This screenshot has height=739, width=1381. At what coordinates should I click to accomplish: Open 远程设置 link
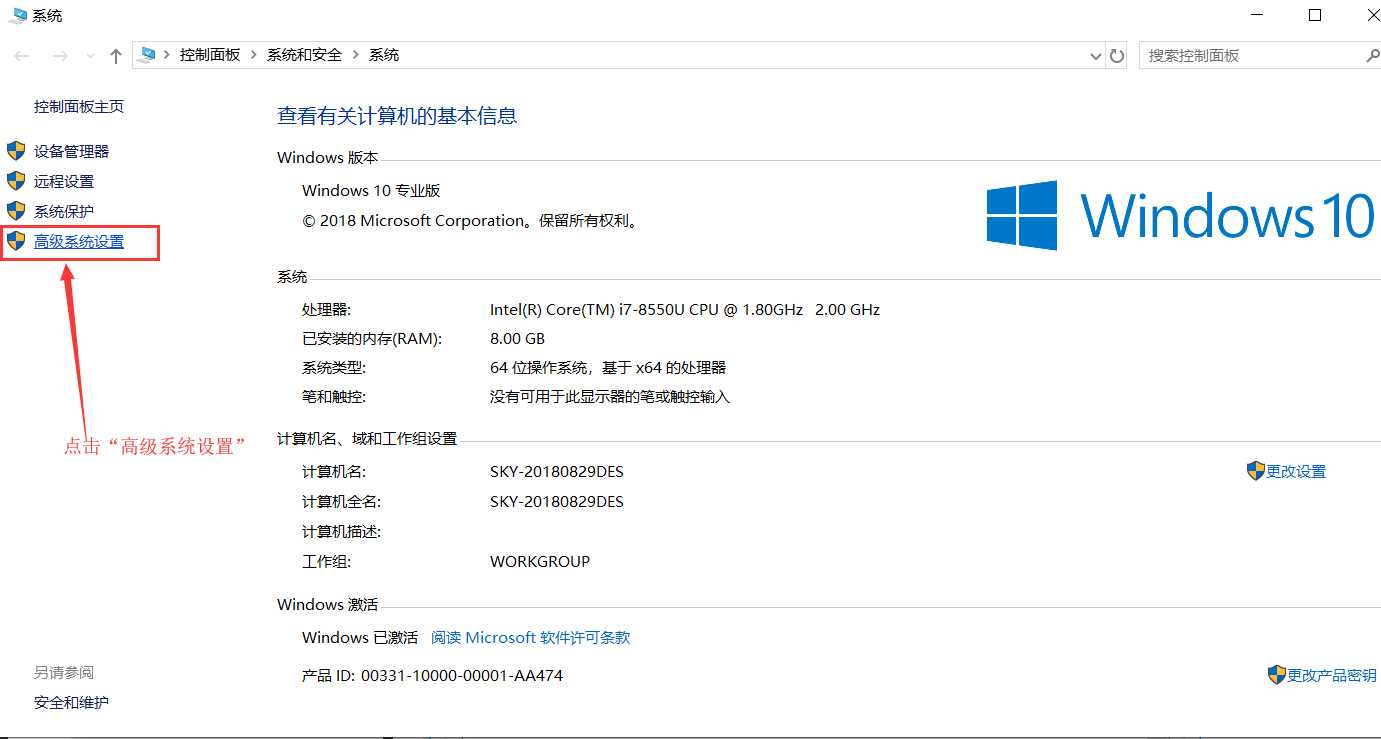coord(64,182)
